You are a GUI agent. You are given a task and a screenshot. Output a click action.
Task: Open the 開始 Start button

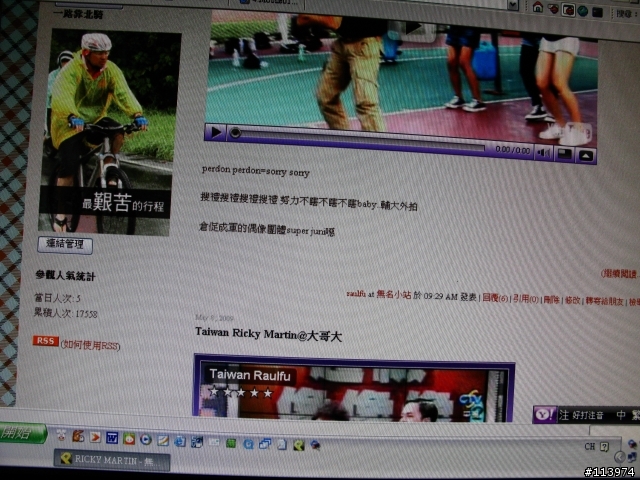[x=22, y=433]
